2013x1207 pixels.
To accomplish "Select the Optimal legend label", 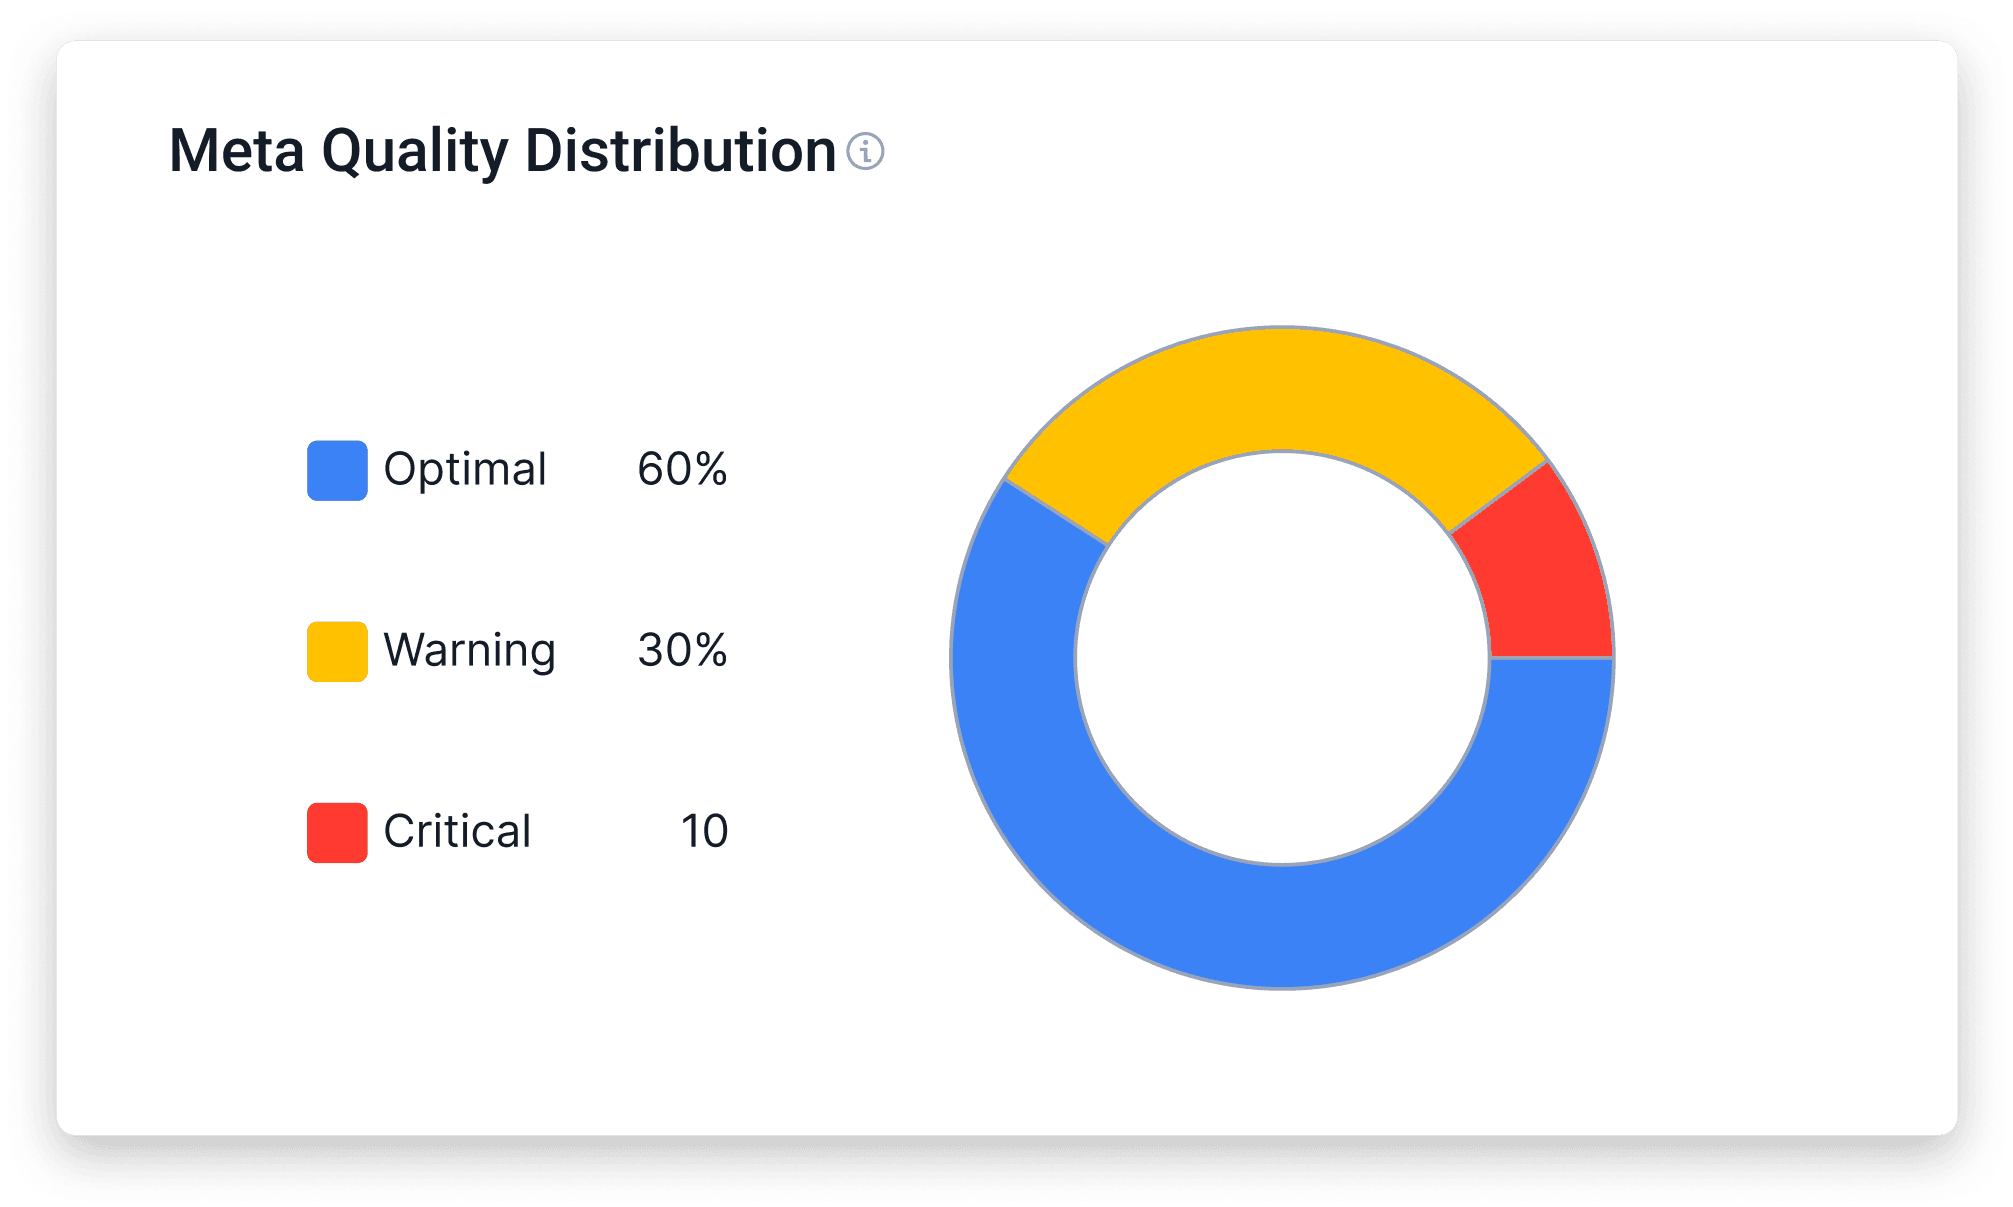I will tap(465, 470).
